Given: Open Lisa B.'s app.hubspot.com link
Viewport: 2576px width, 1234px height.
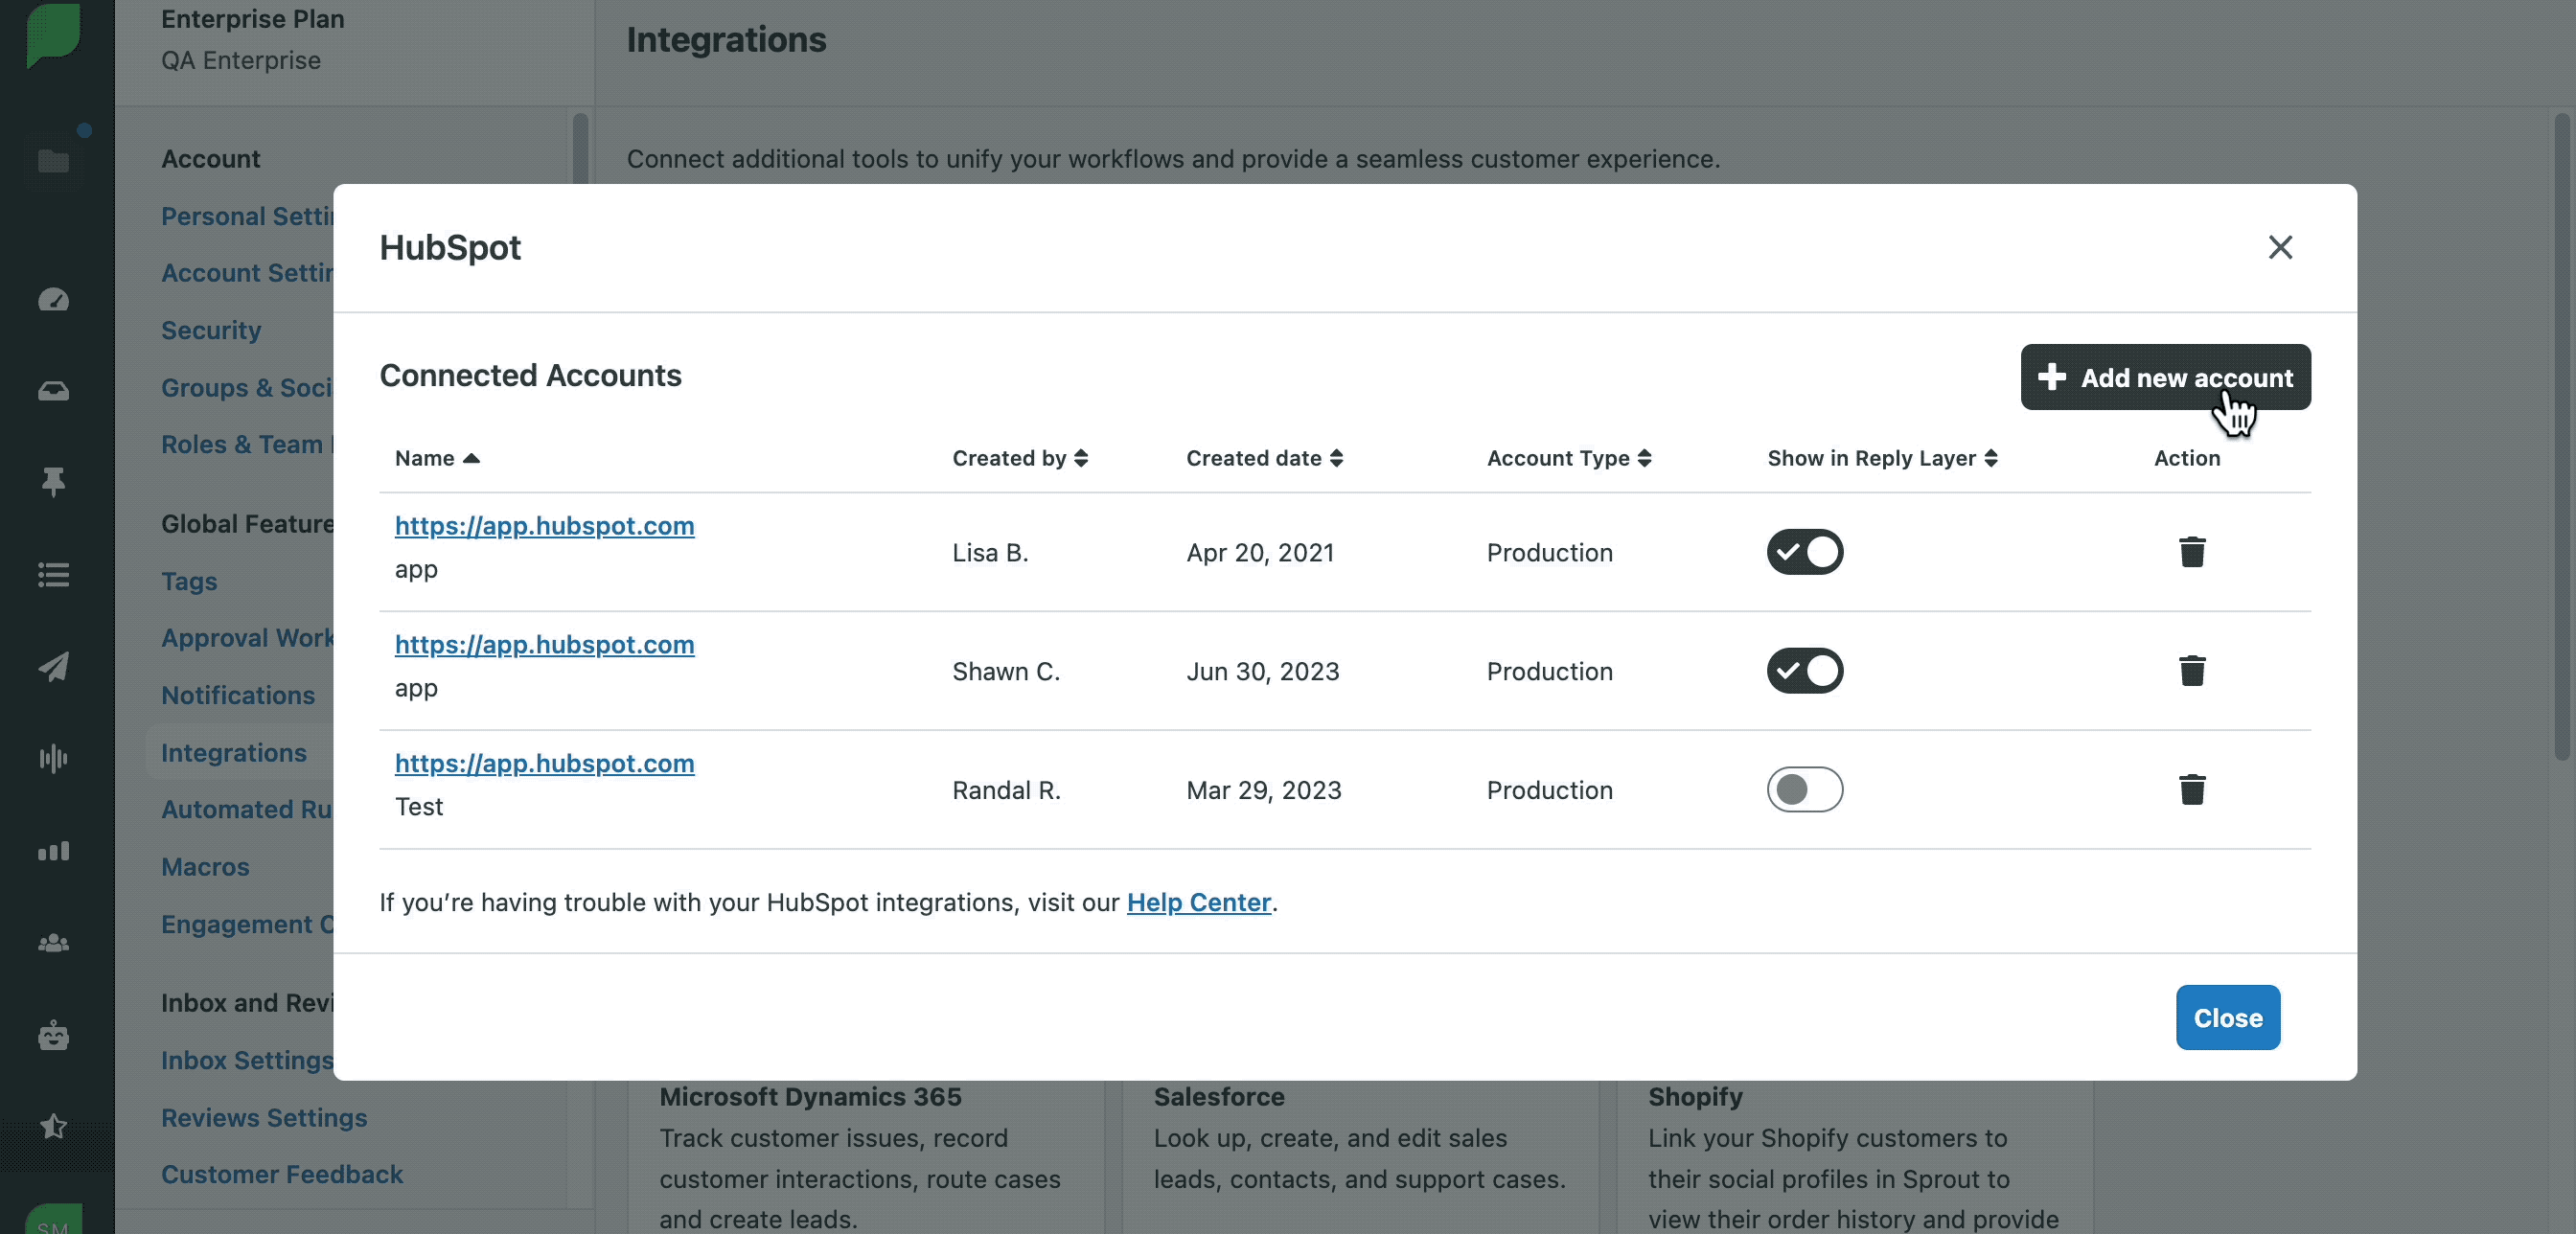Looking at the screenshot, I should tap(544, 526).
